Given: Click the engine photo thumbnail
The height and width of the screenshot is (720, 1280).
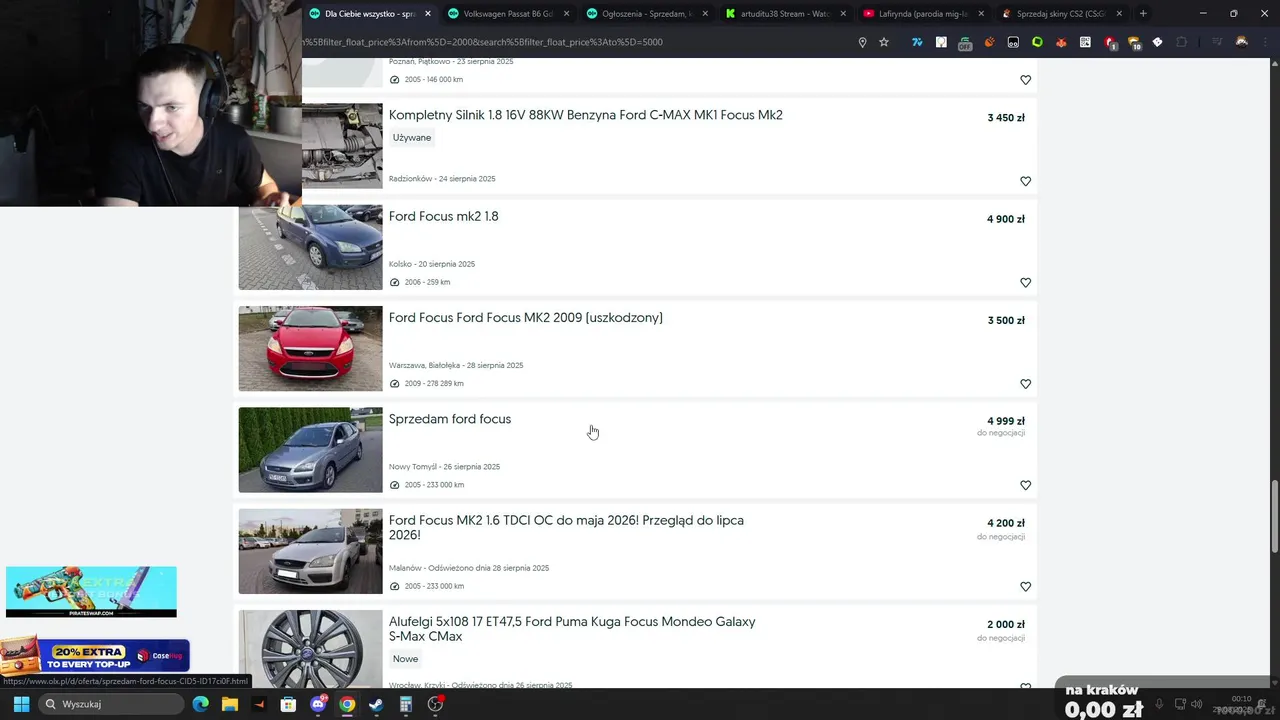Looking at the screenshot, I should [x=342, y=146].
